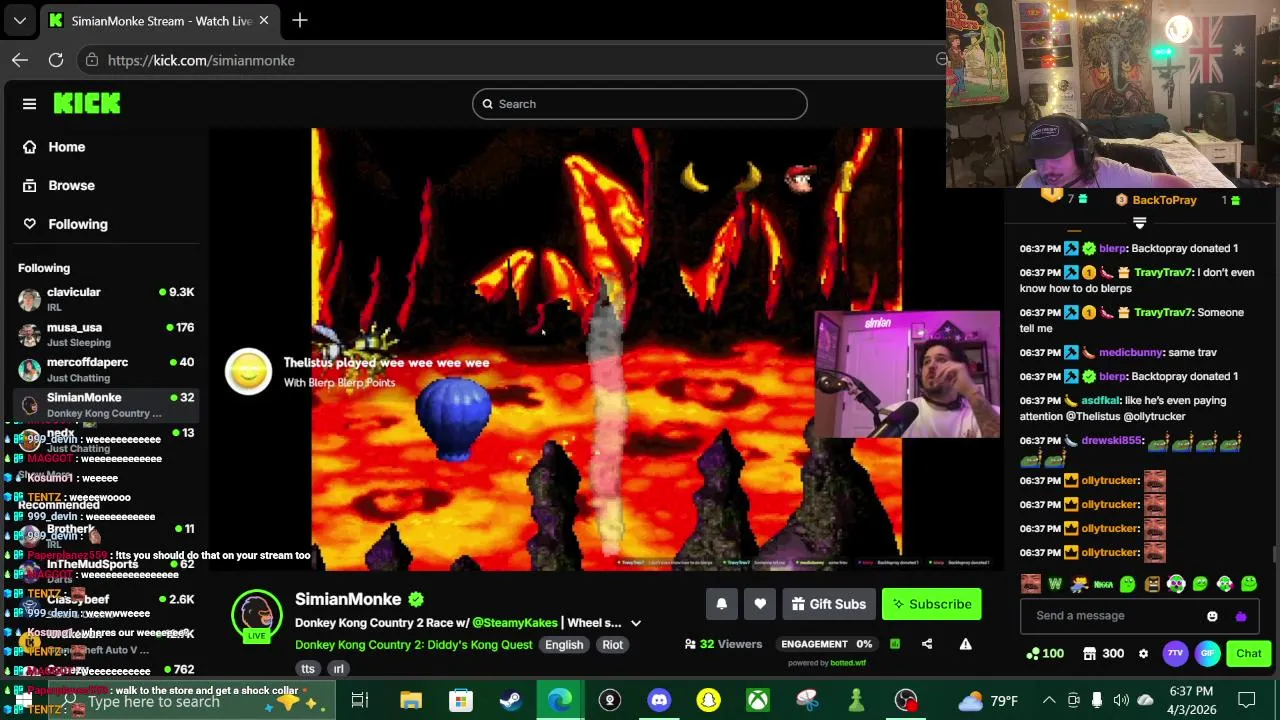This screenshot has width=1280, height=720.
Task: Open Donkey Kong Country 2 category link
Action: (x=414, y=645)
